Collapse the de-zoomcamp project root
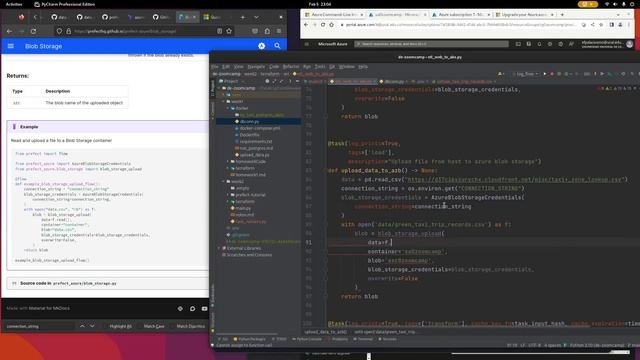Image resolution: width=640 pixels, height=360 pixels. [x=220, y=88]
